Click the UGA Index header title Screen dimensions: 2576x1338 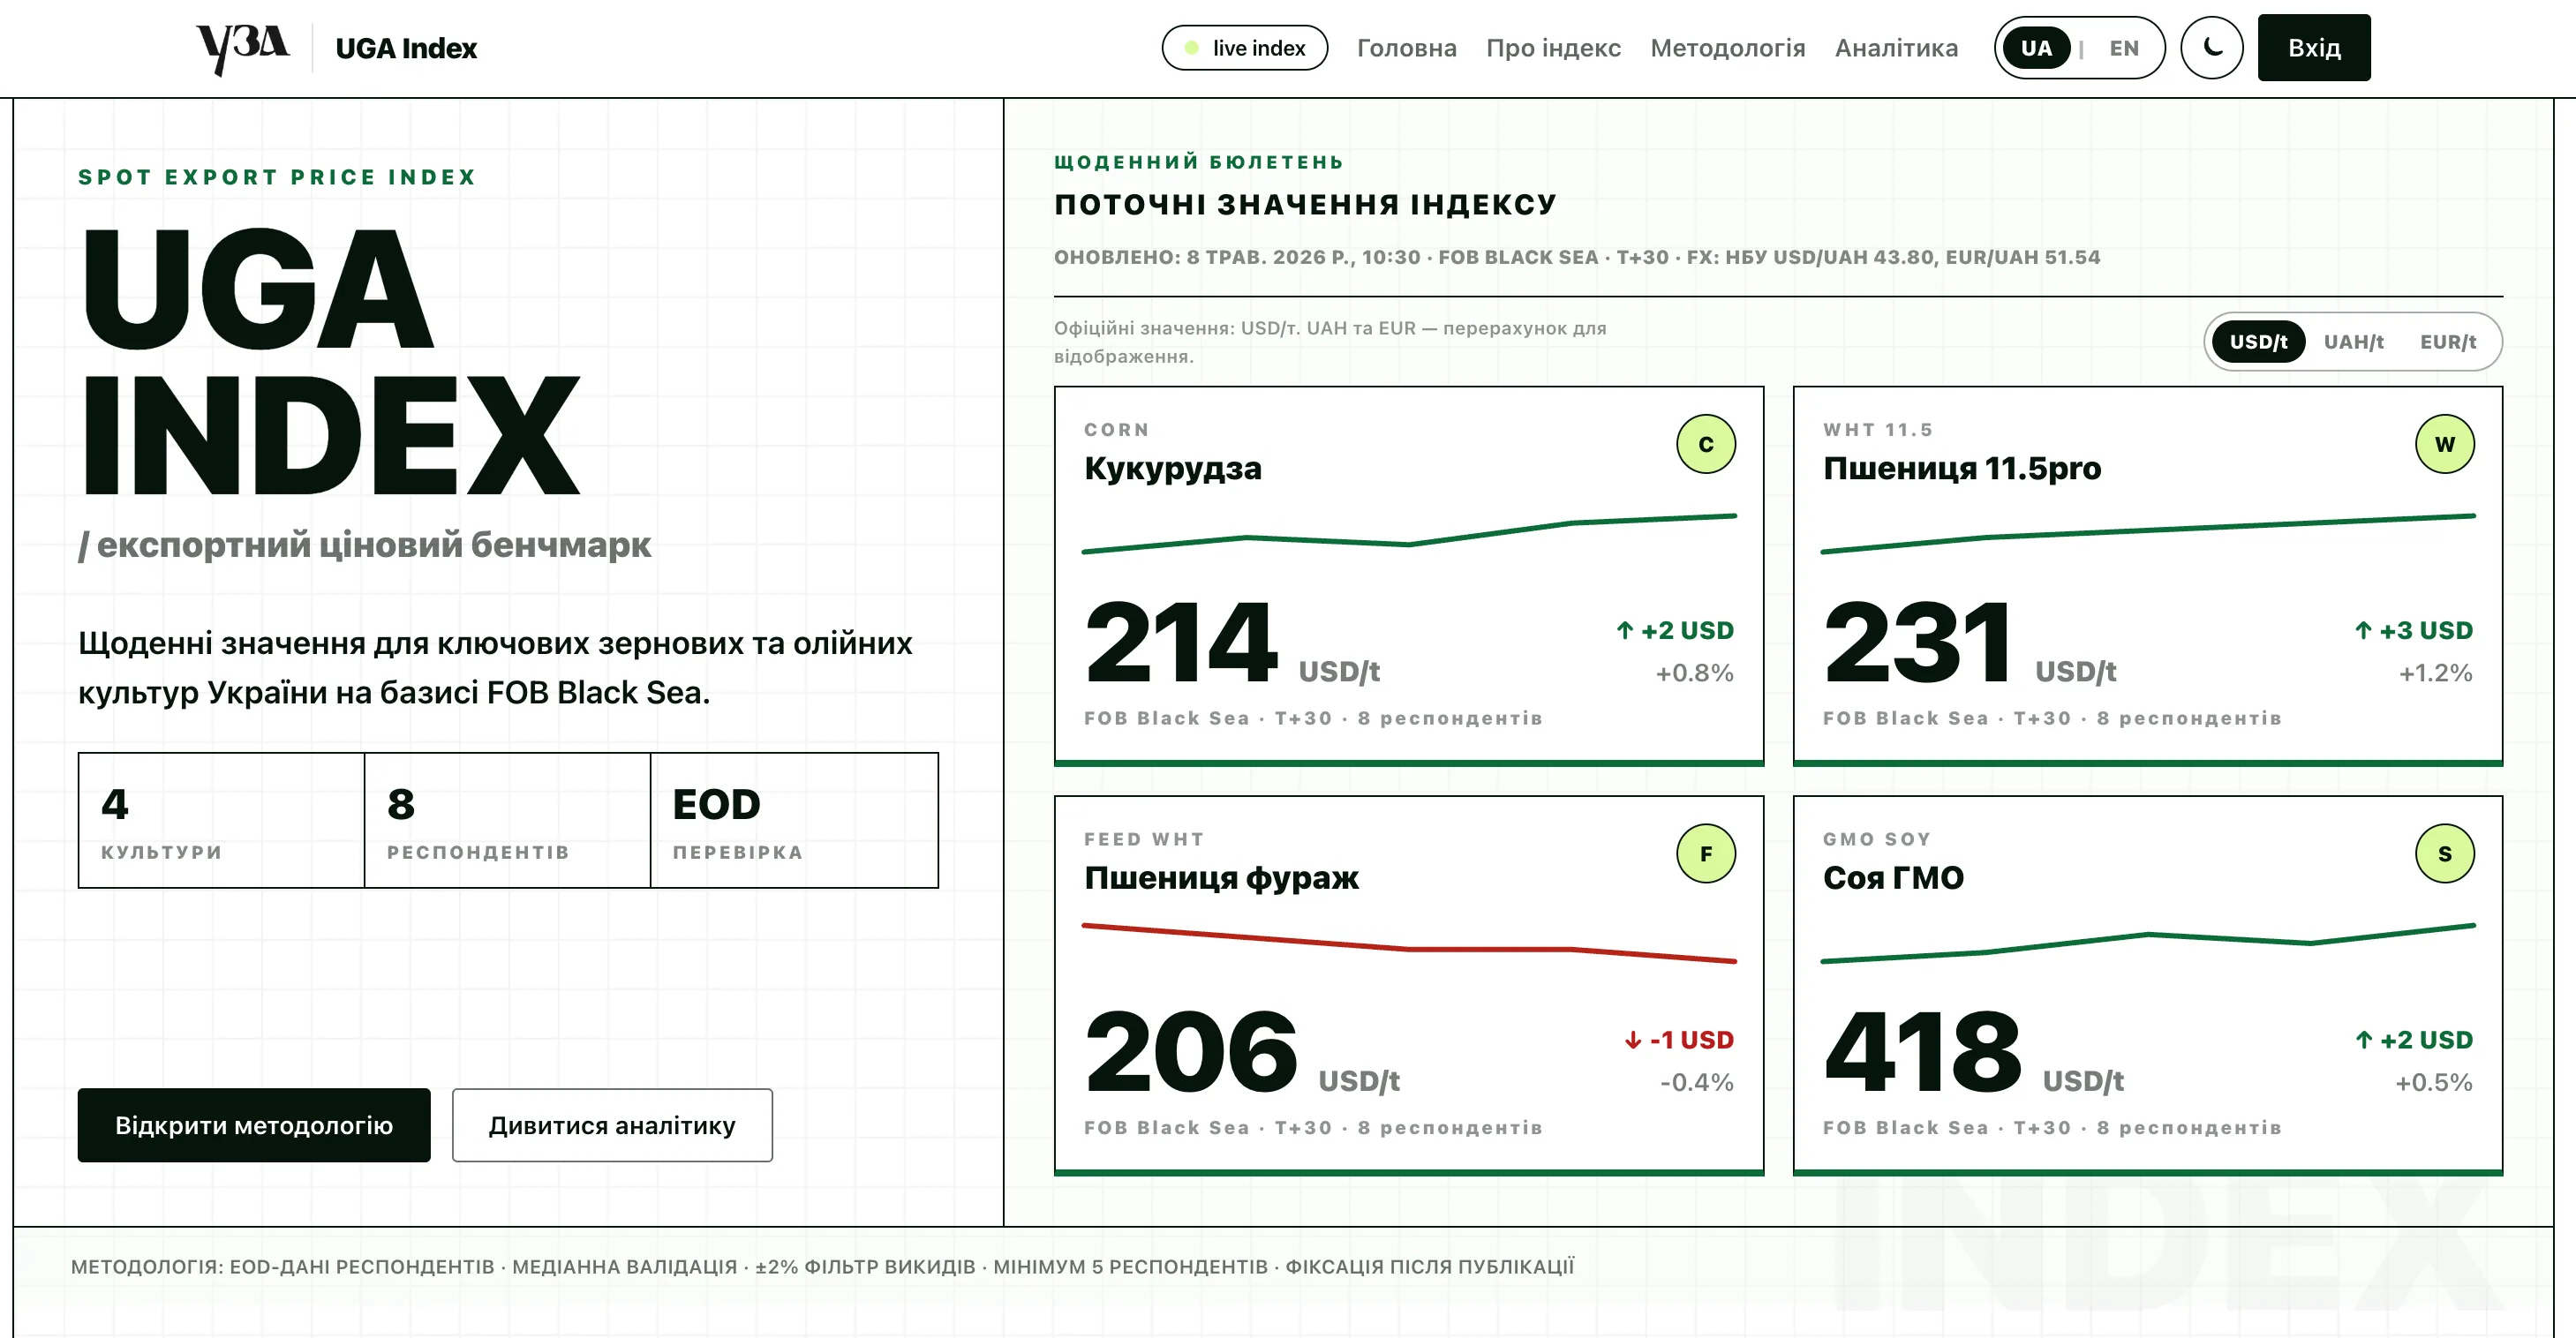(406, 48)
